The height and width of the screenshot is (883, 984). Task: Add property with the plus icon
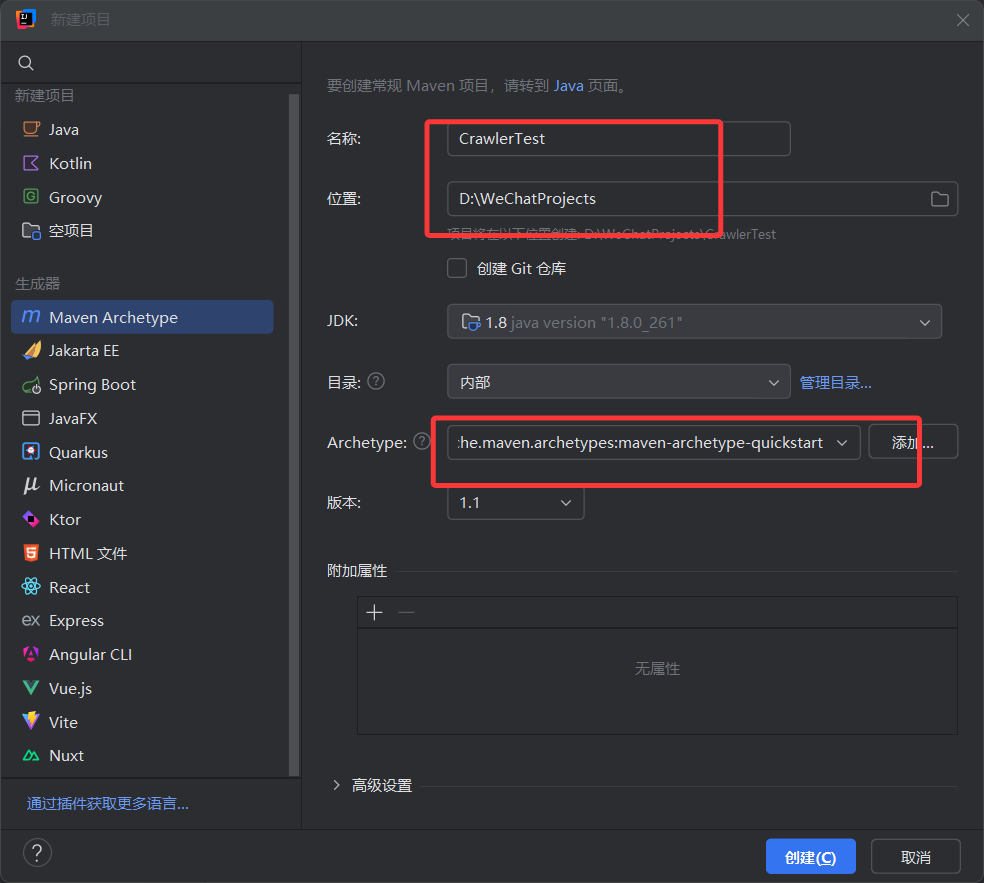[x=374, y=612]
